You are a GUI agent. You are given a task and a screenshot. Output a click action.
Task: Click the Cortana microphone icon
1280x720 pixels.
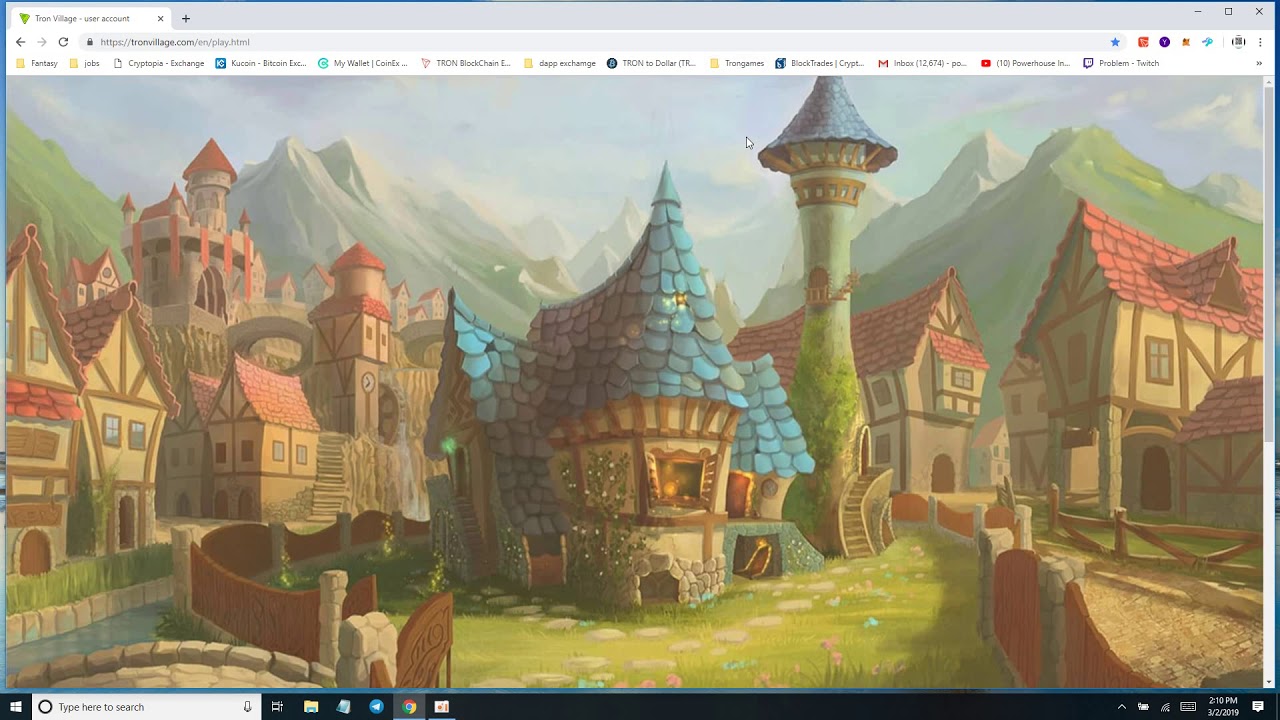click(x=247, y=707)
